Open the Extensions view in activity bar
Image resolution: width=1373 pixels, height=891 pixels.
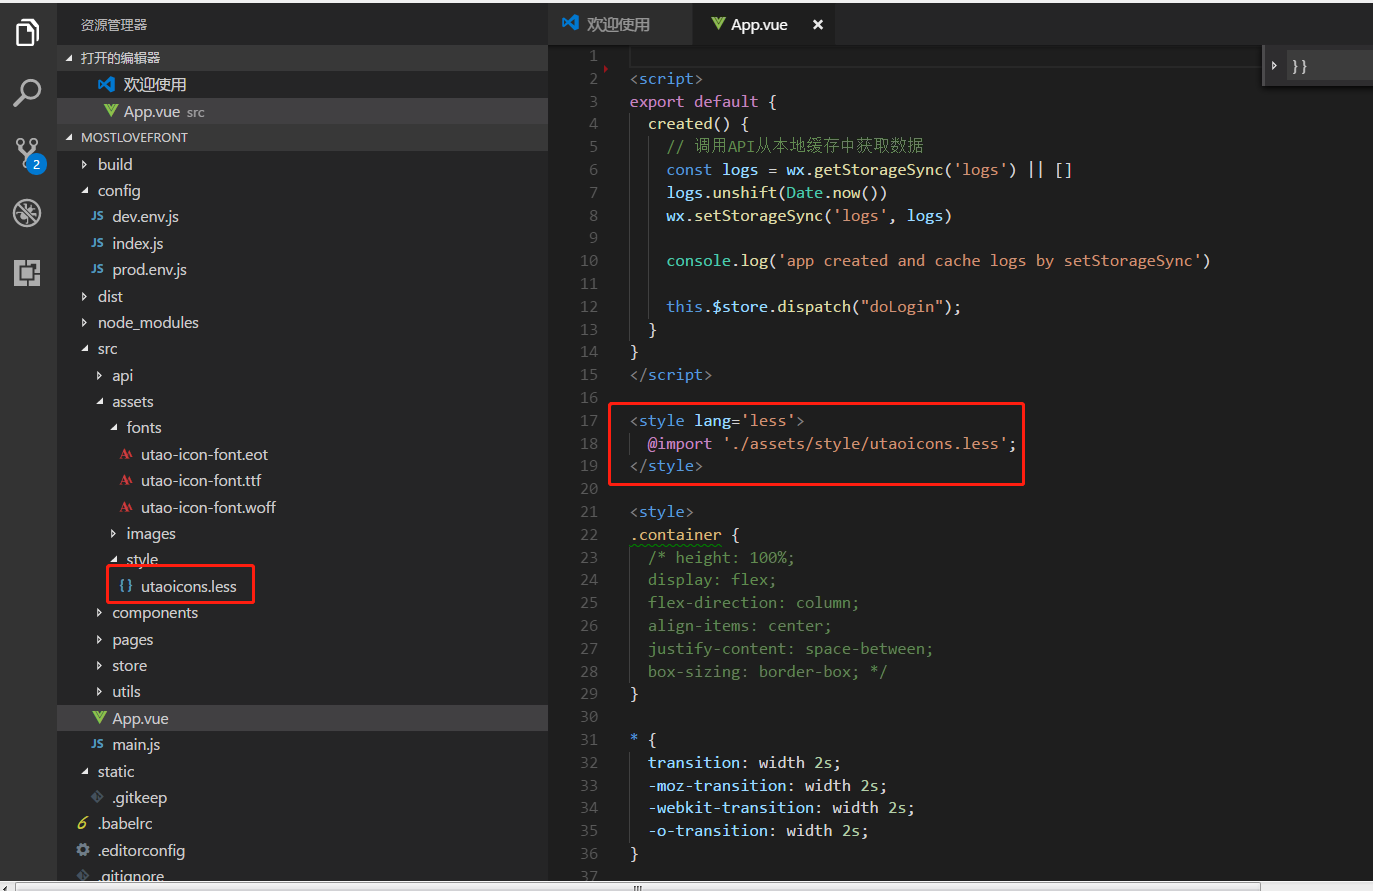(27, 272)
